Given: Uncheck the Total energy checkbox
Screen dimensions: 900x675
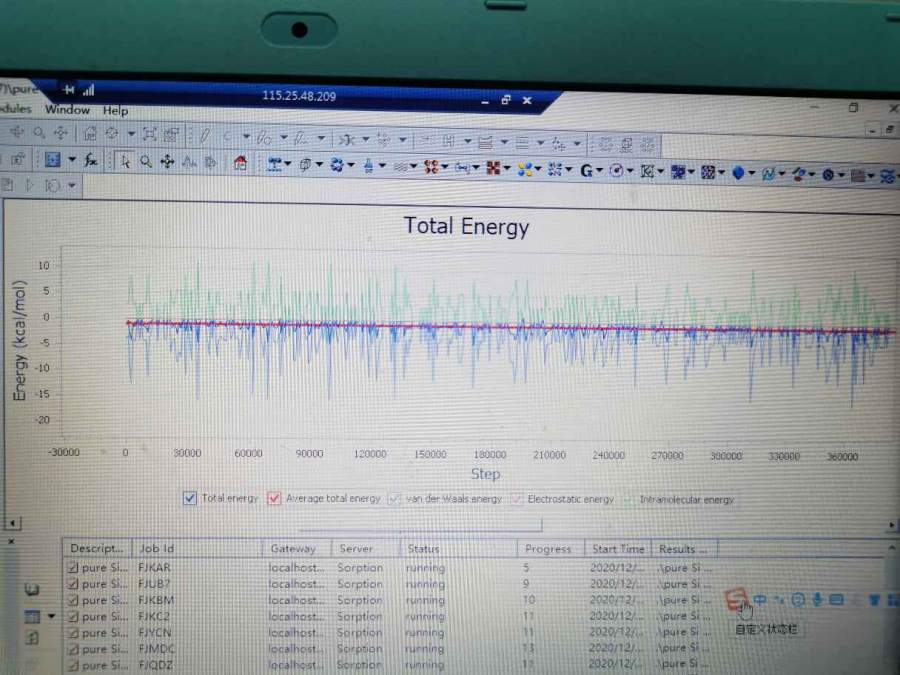Looking at the screenshot, I should (x=190, y=498).
